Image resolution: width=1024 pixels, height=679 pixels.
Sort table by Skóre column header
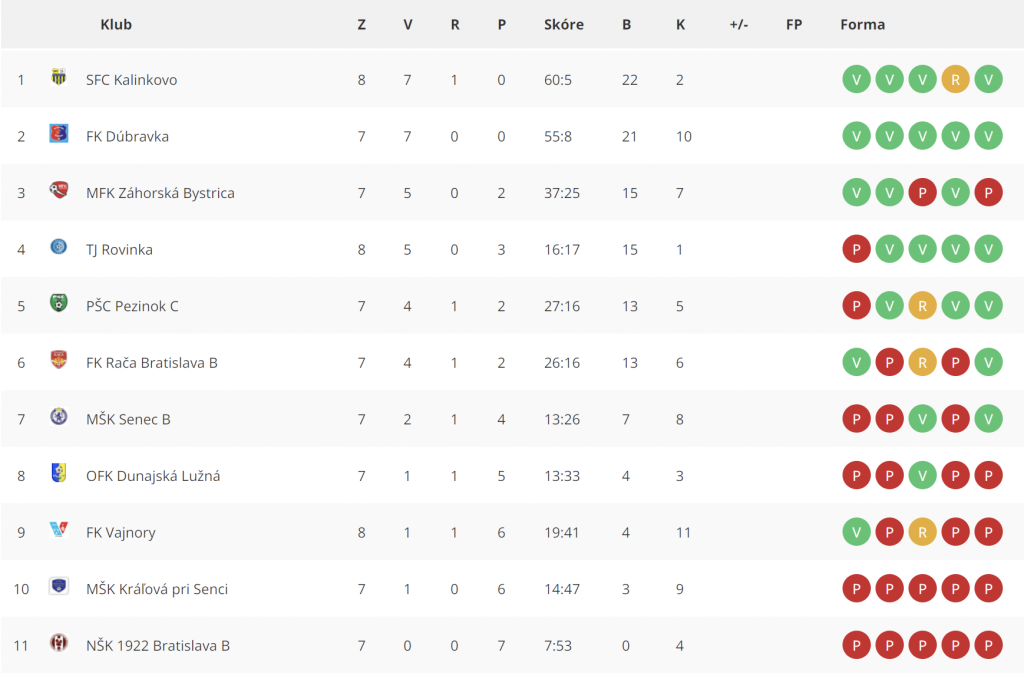pyautogui.click(x=564, y=25)
